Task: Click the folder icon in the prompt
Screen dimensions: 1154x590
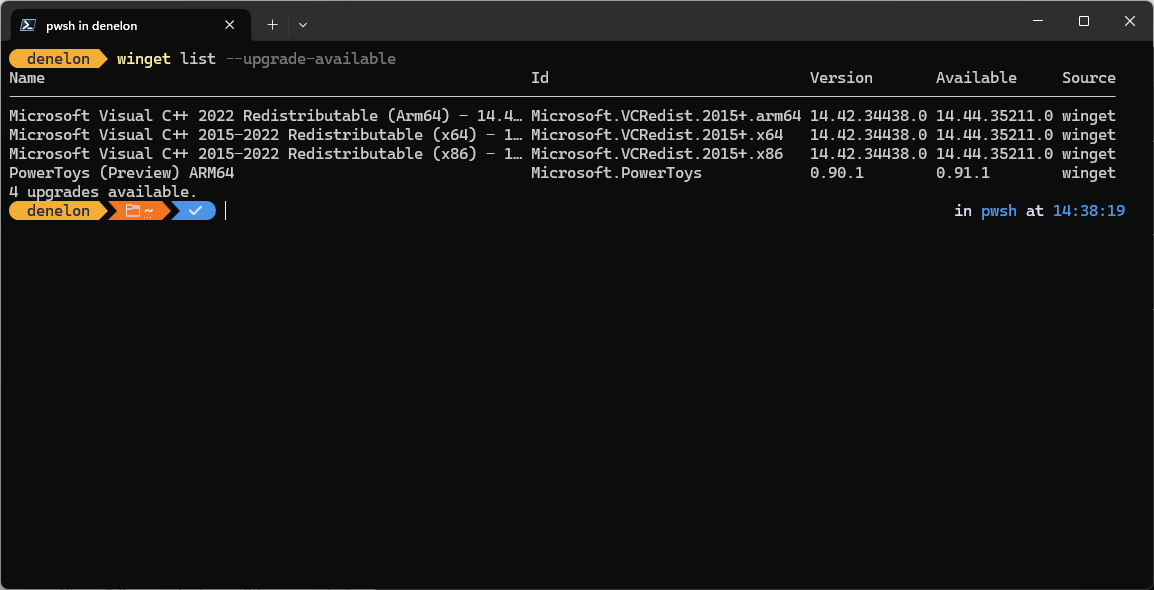Action: (132, 211)
